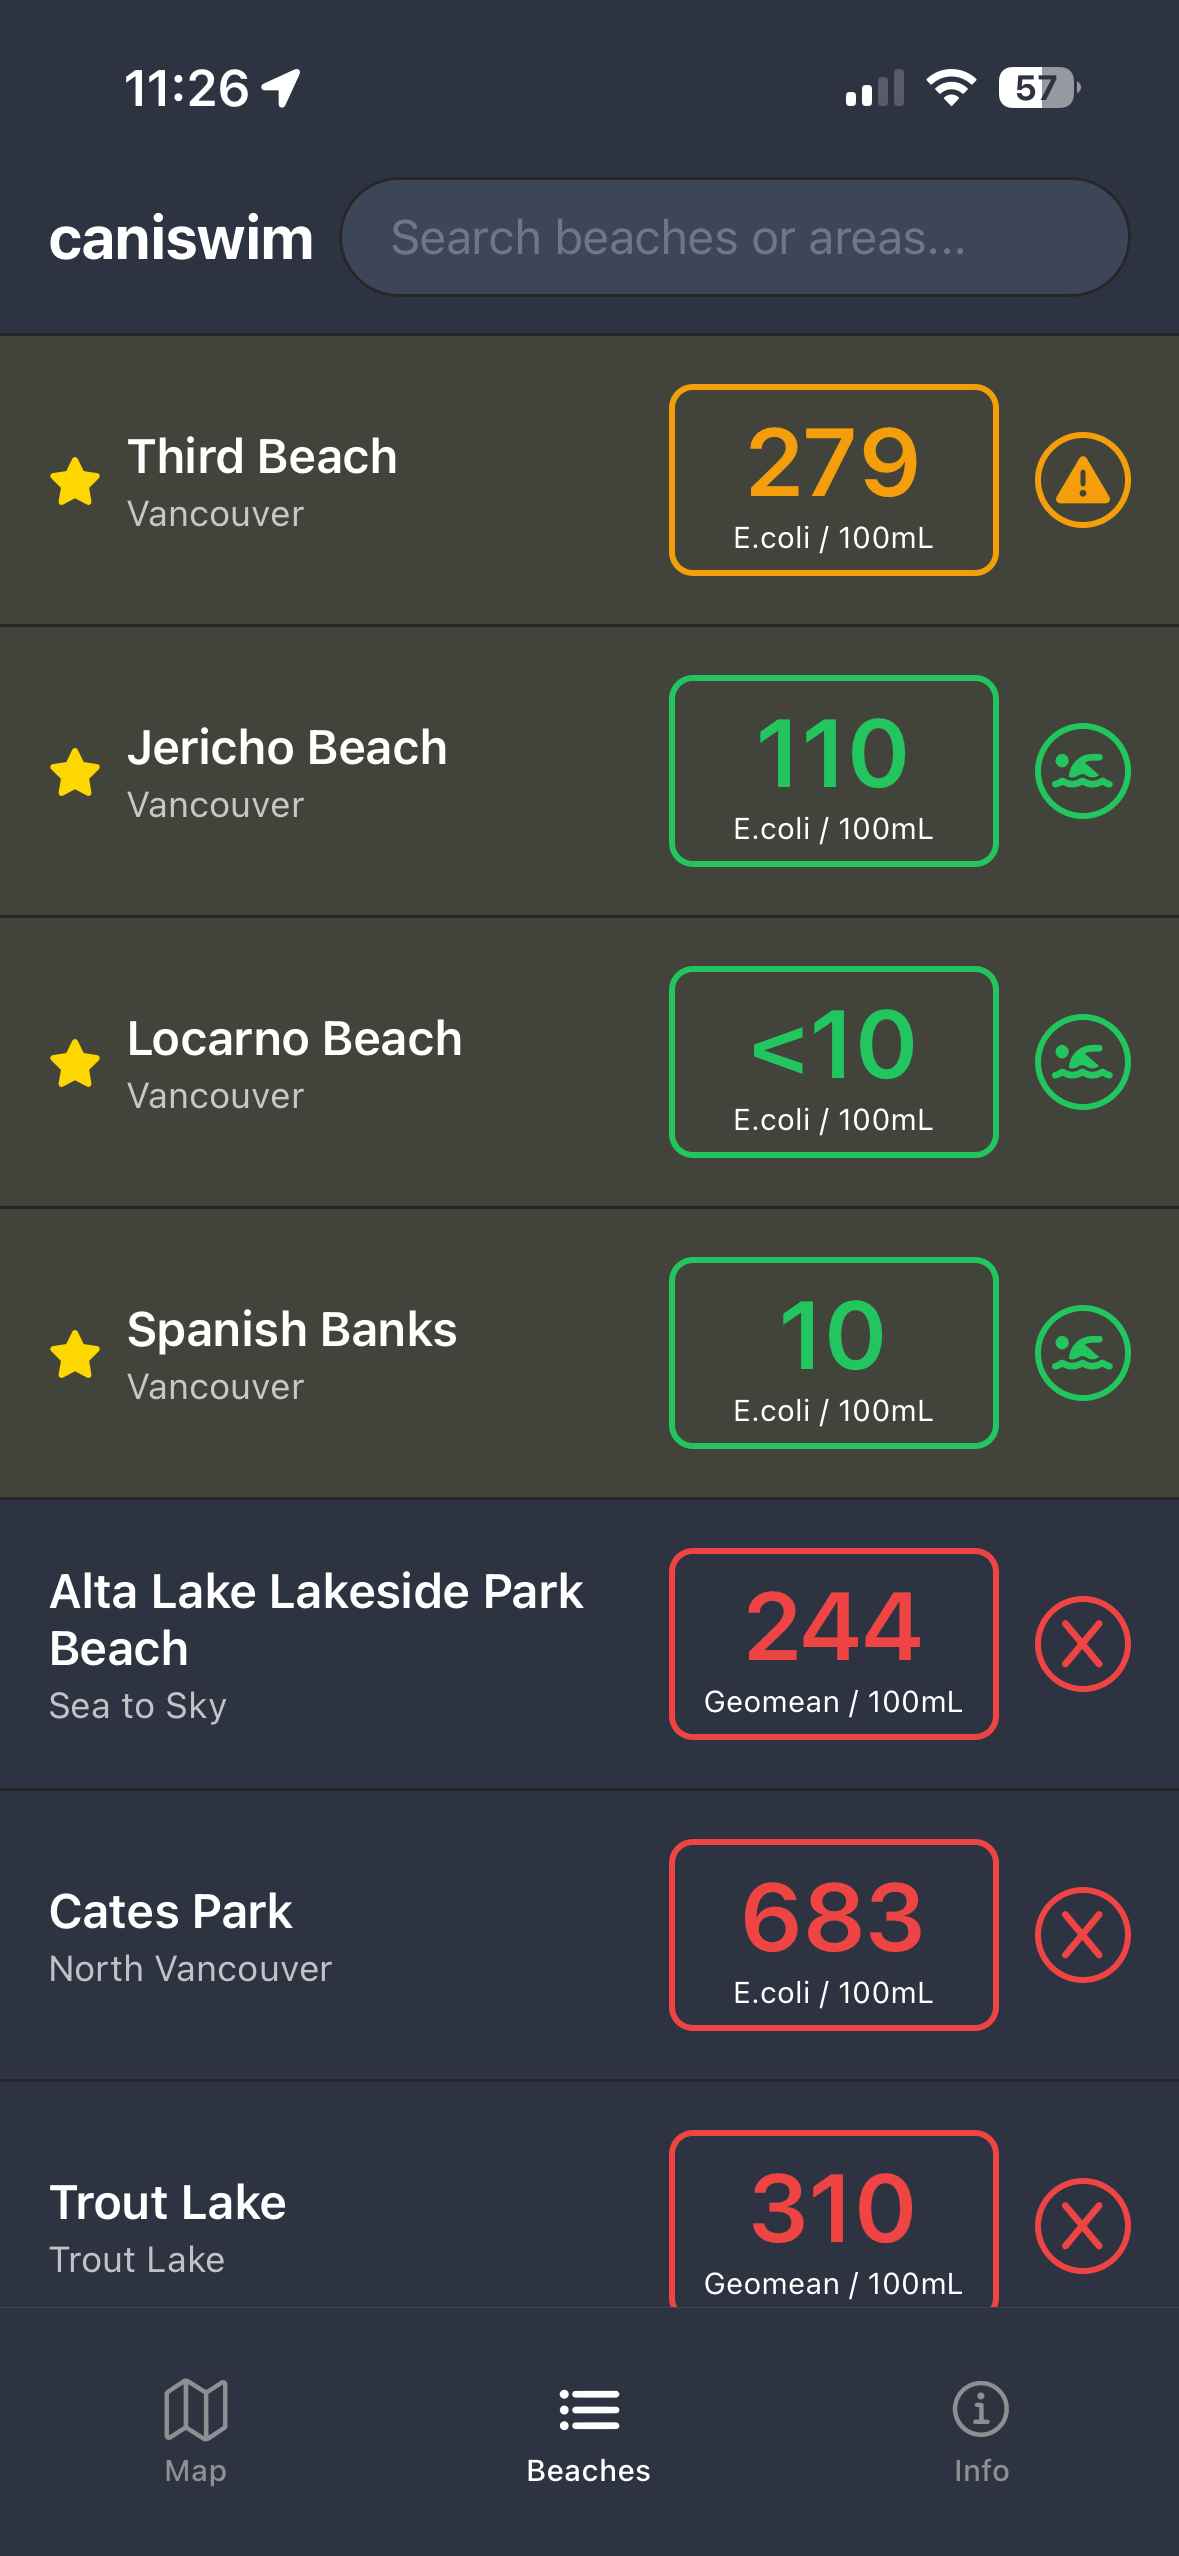Tap the swimmer icon beside Spanish Banks

(x=1082, y=1353)
